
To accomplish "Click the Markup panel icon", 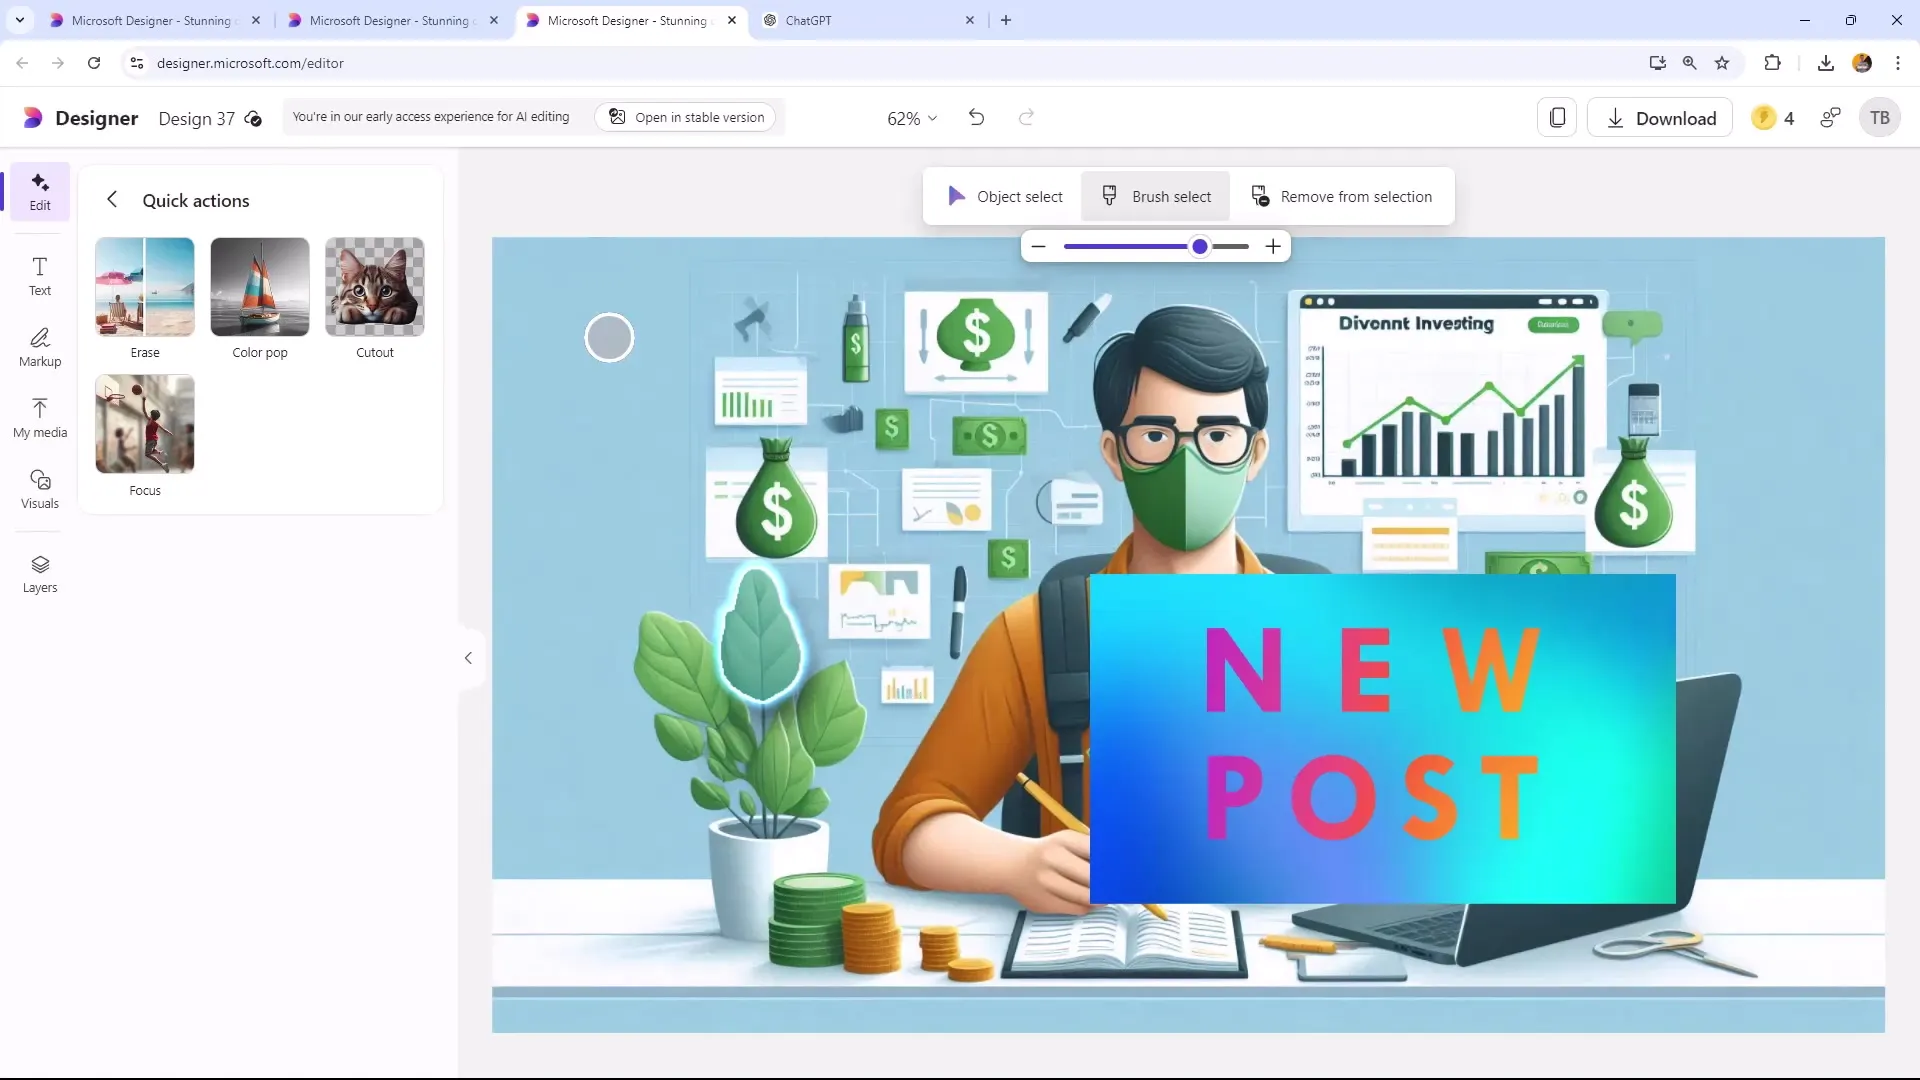I will click(40, 347).
